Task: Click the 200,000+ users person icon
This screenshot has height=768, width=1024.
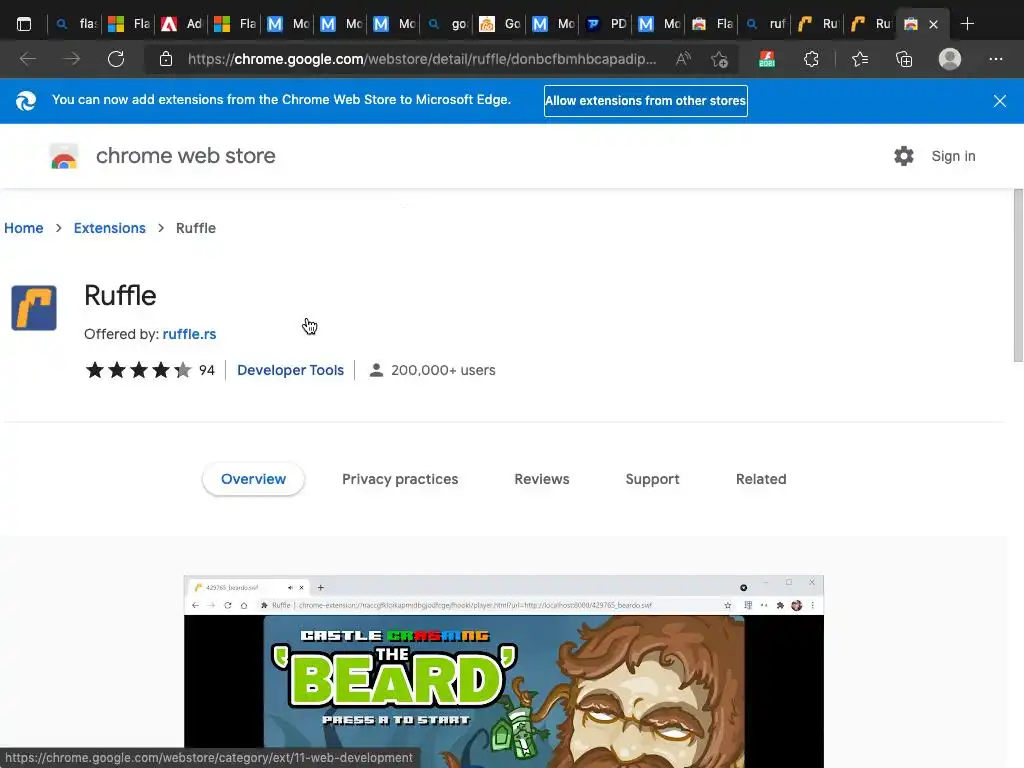Action: 376,370
